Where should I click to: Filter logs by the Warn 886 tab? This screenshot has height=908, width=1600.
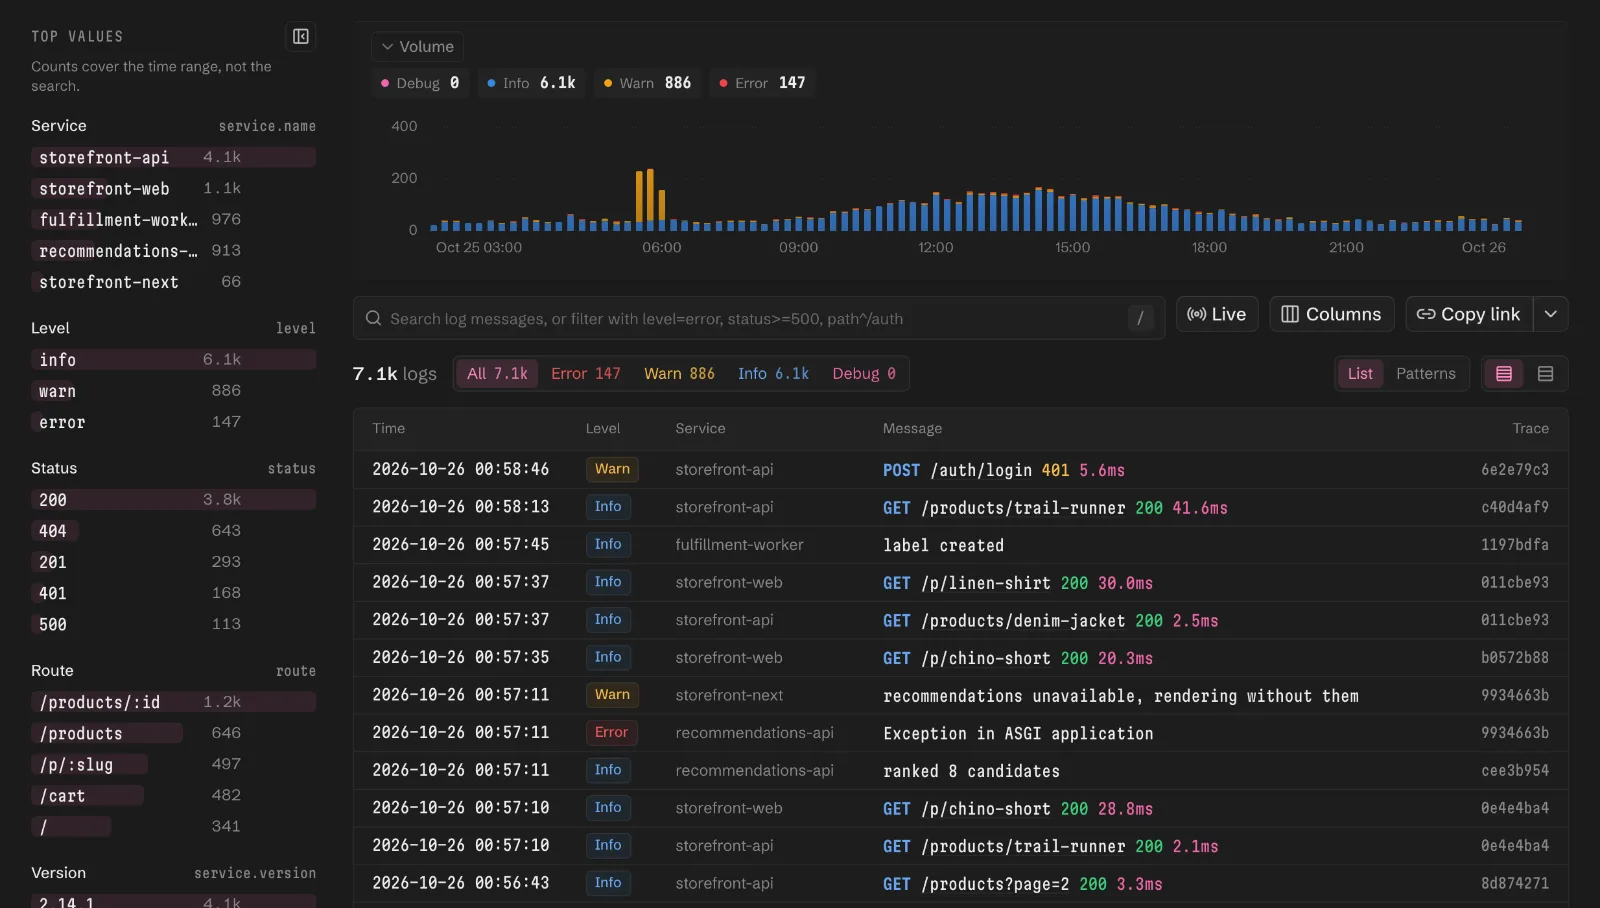coord(680,374)
